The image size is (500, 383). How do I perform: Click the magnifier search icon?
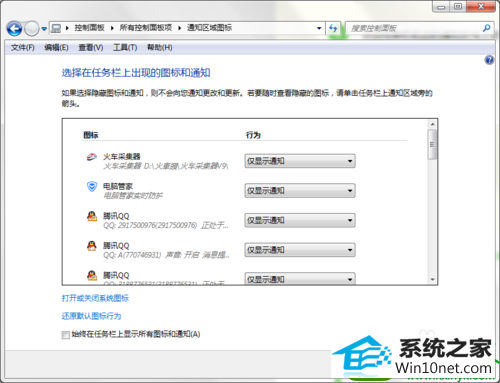487,28
